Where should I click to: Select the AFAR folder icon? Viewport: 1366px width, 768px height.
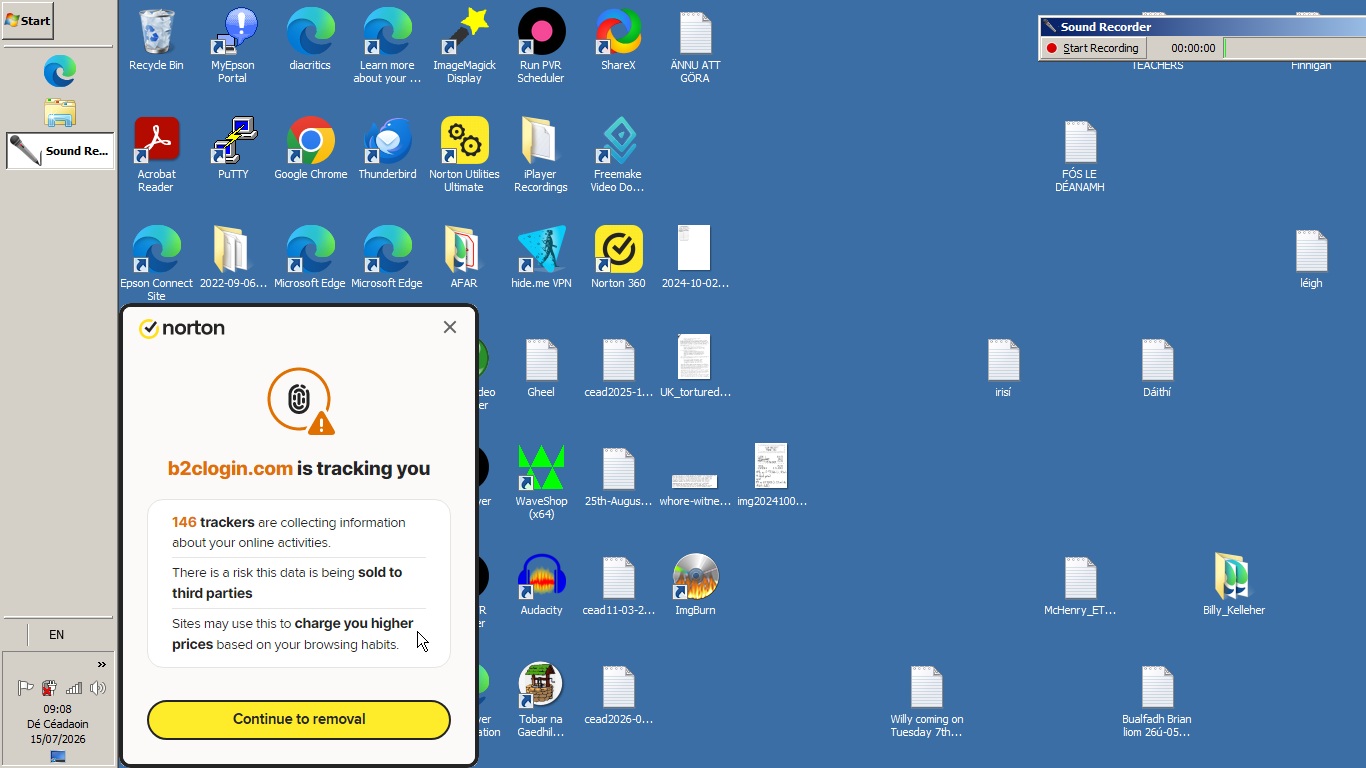(x=464, y=258)
